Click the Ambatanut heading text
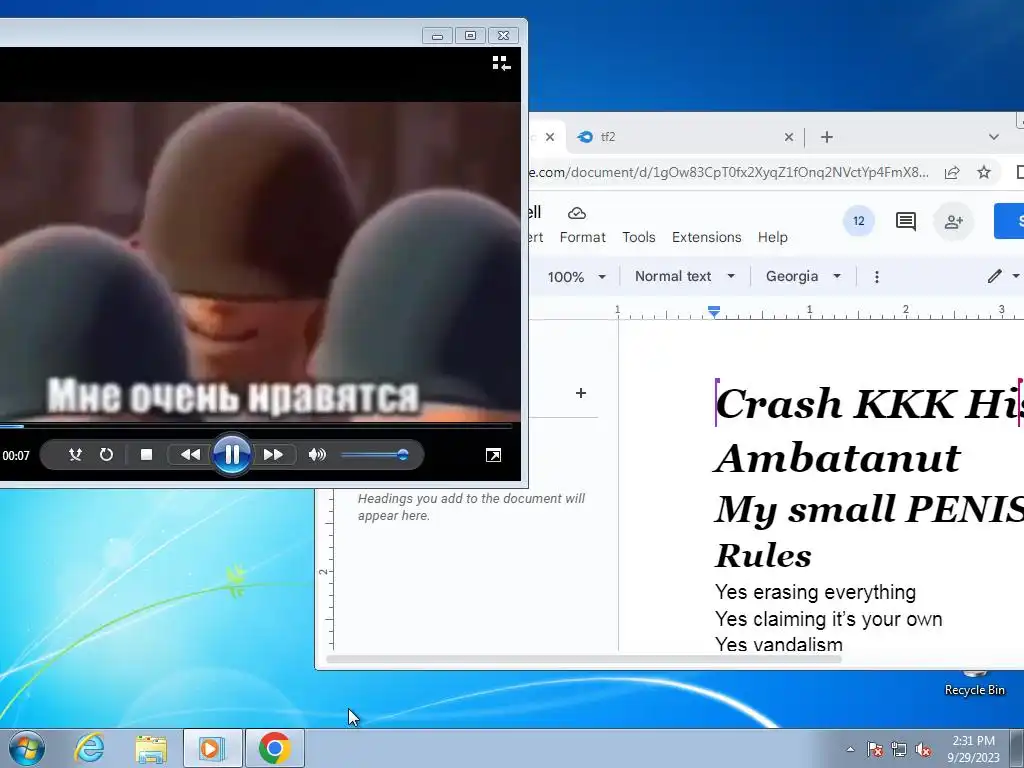Screen dimensions: 1024x768 click(838, 458)
